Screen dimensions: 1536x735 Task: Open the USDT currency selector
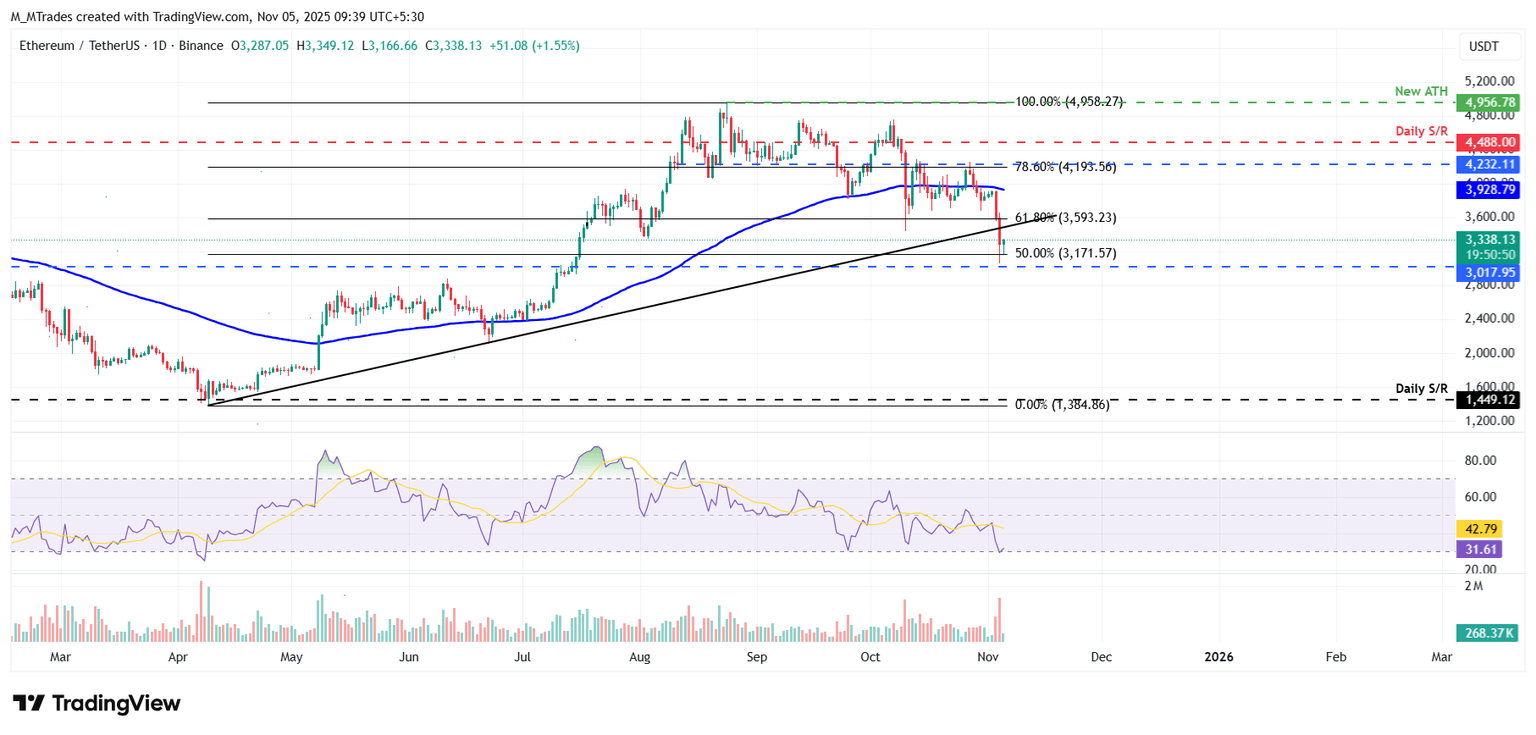point(1483,46)
